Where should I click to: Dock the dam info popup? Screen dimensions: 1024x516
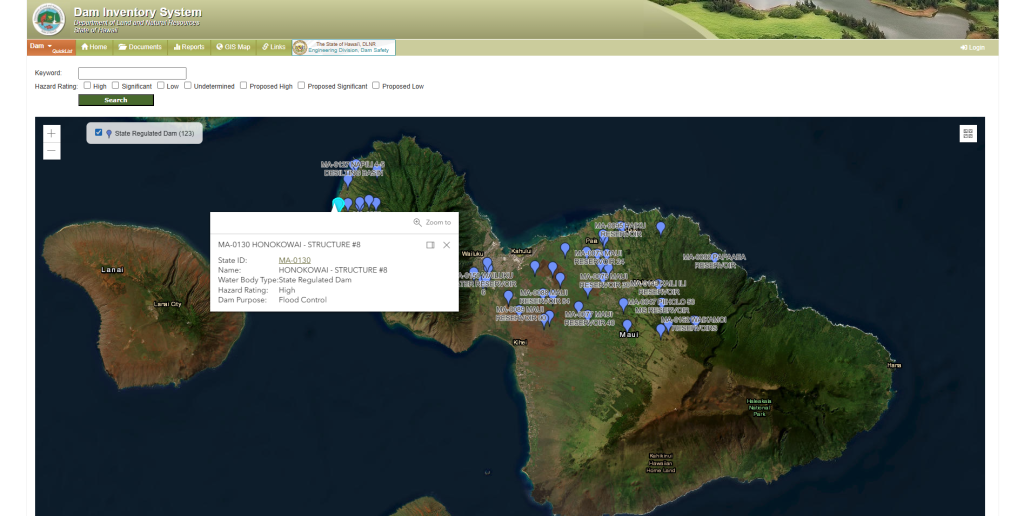point(430,245)
